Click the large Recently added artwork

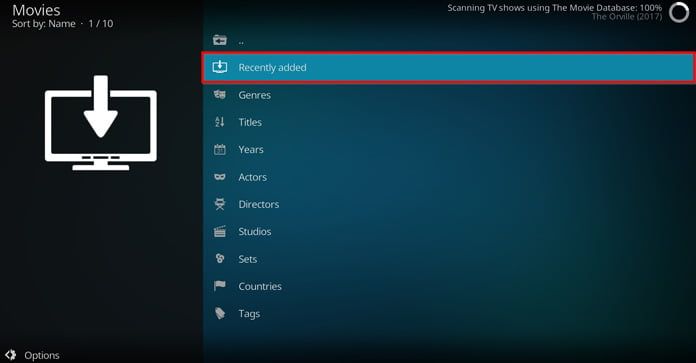coord(101,123)
